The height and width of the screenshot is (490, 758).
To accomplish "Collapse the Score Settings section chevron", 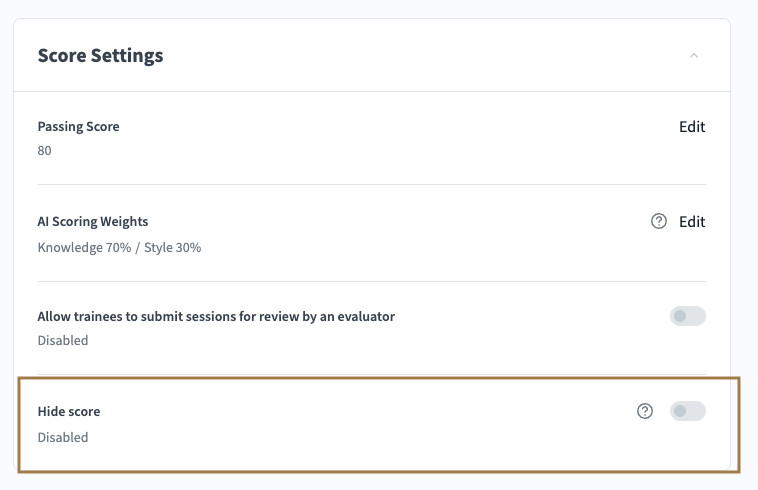I will (694, 56).
